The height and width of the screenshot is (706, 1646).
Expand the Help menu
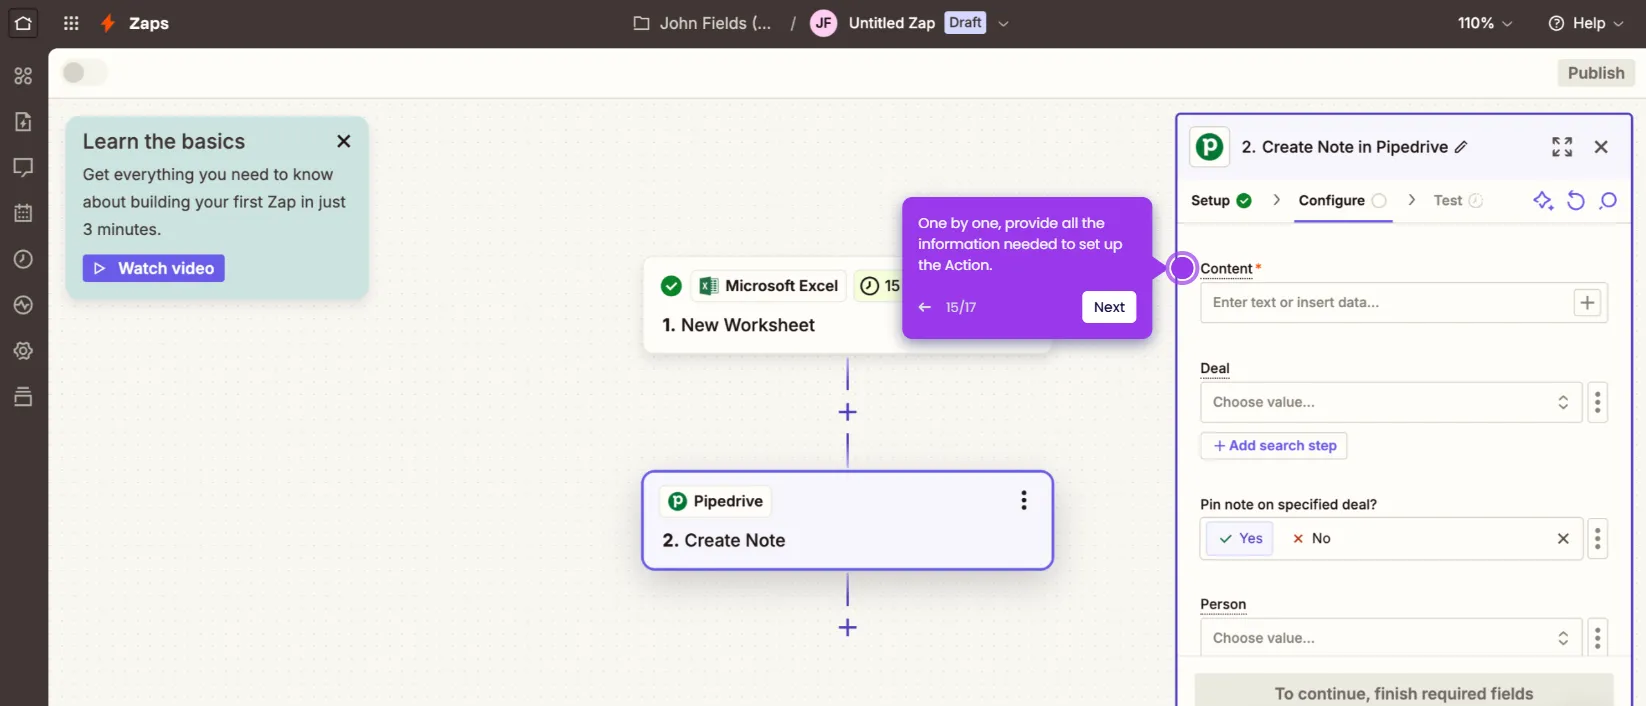point(1586,23)
